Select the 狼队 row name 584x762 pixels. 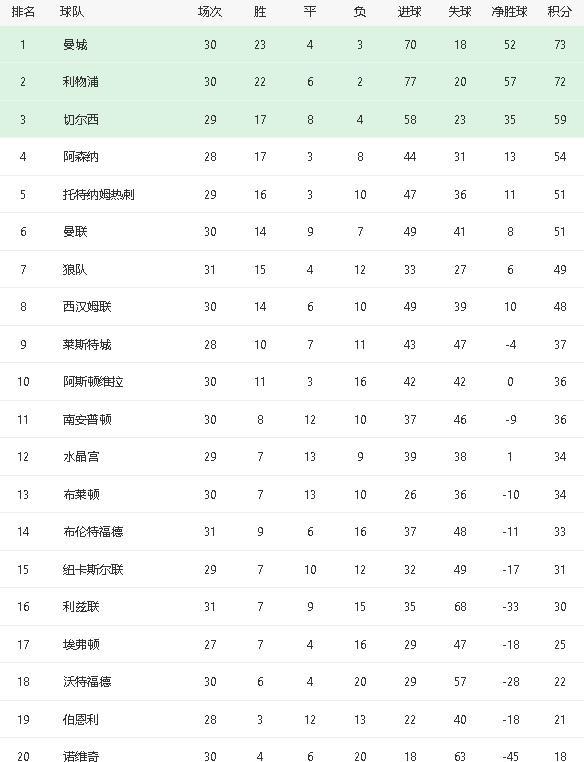[x=75, y=269]
